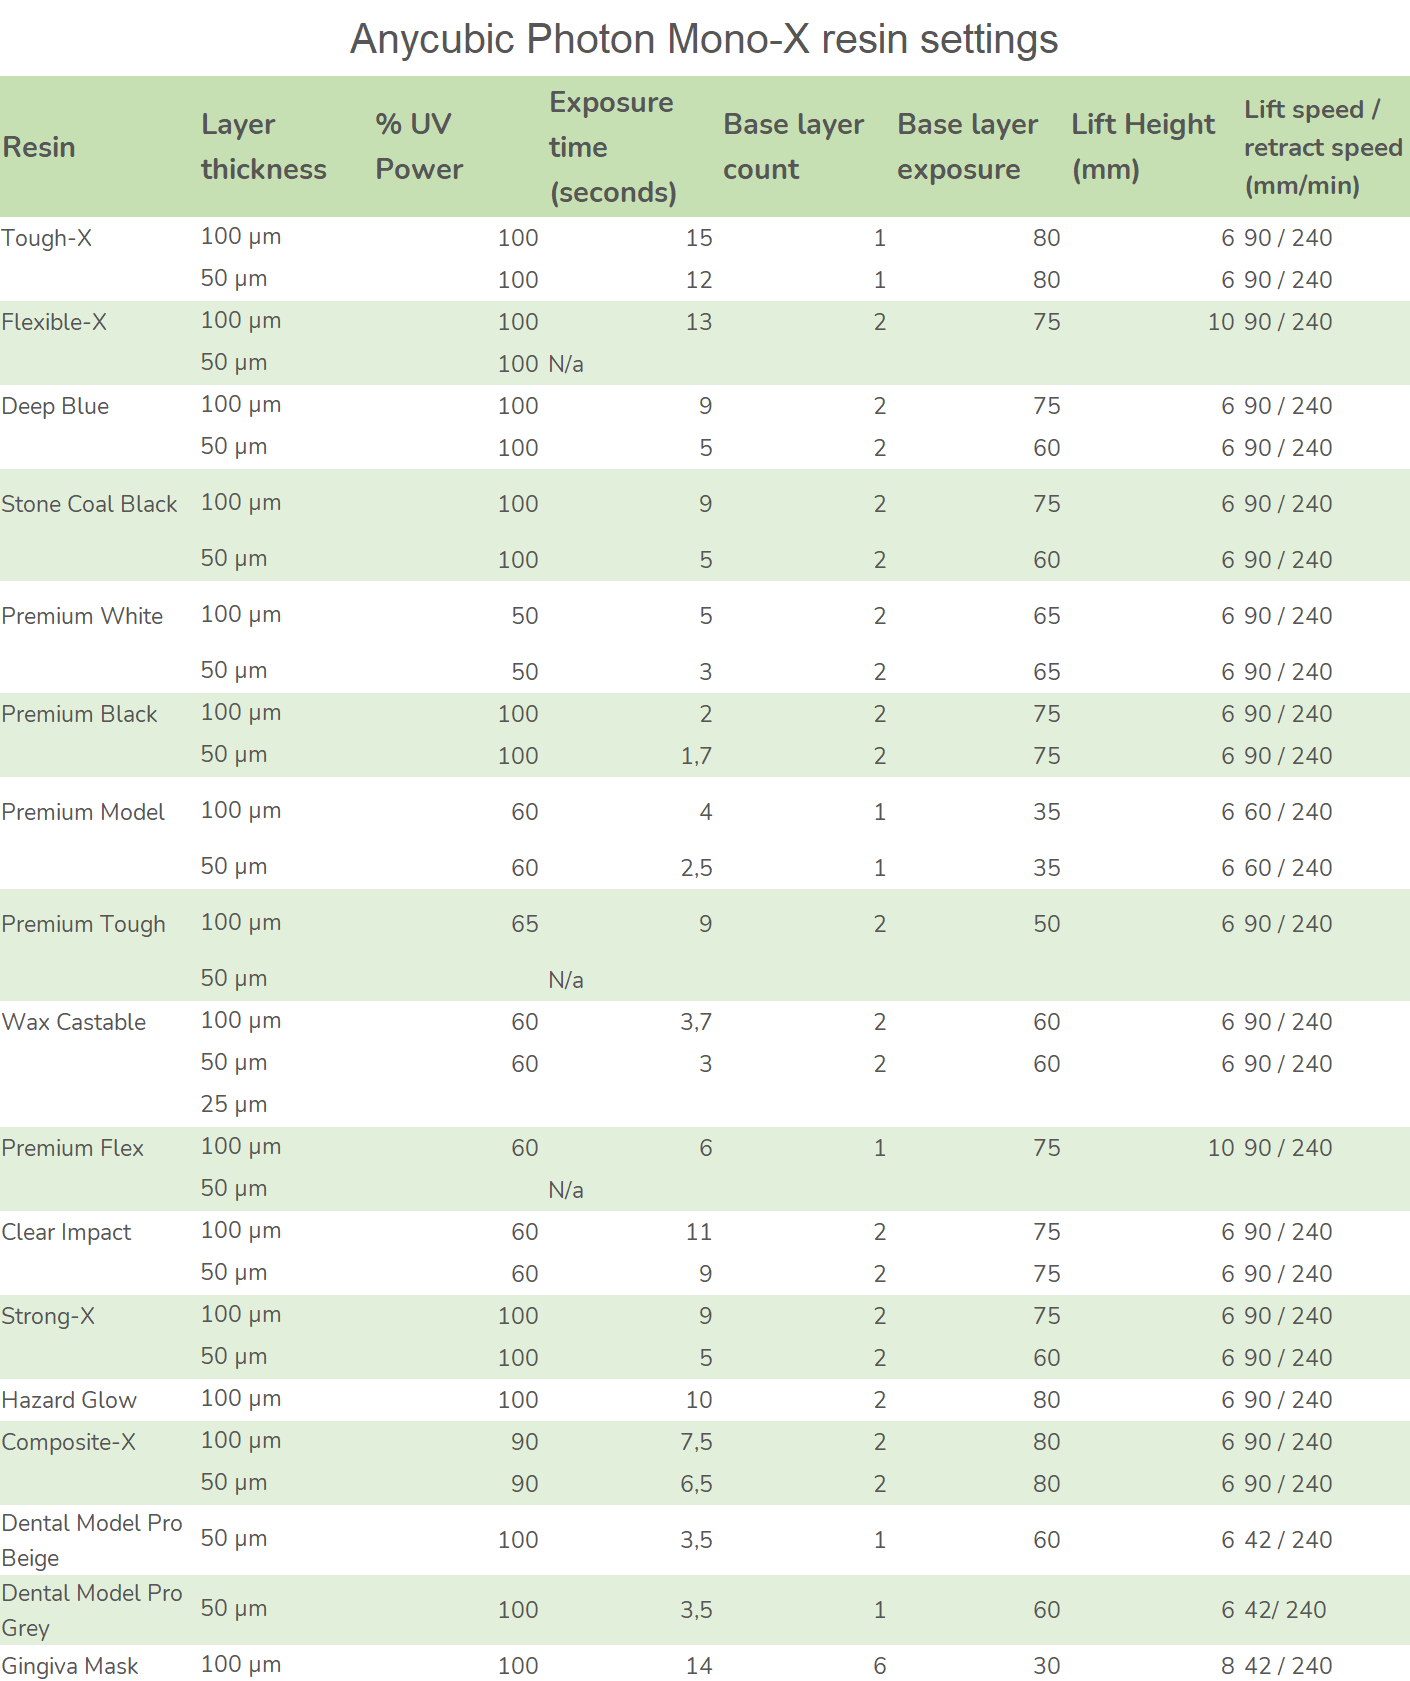Click the Composite-X resin name
1410x1681 pixels.
pos(68,1442)
